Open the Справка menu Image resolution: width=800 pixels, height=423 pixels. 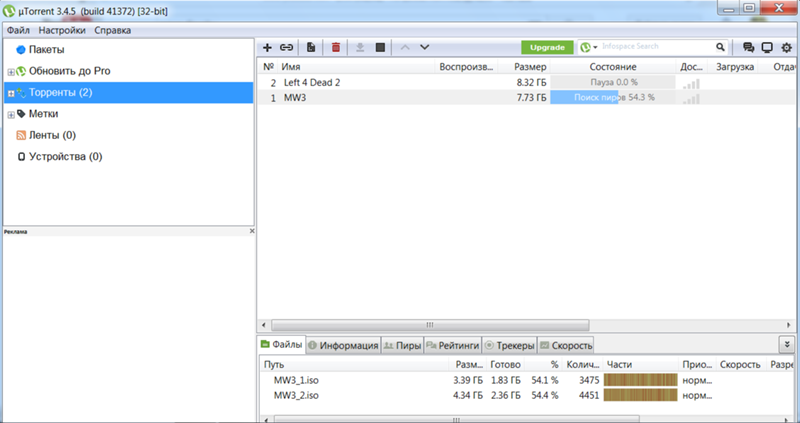tap(112, 30)
